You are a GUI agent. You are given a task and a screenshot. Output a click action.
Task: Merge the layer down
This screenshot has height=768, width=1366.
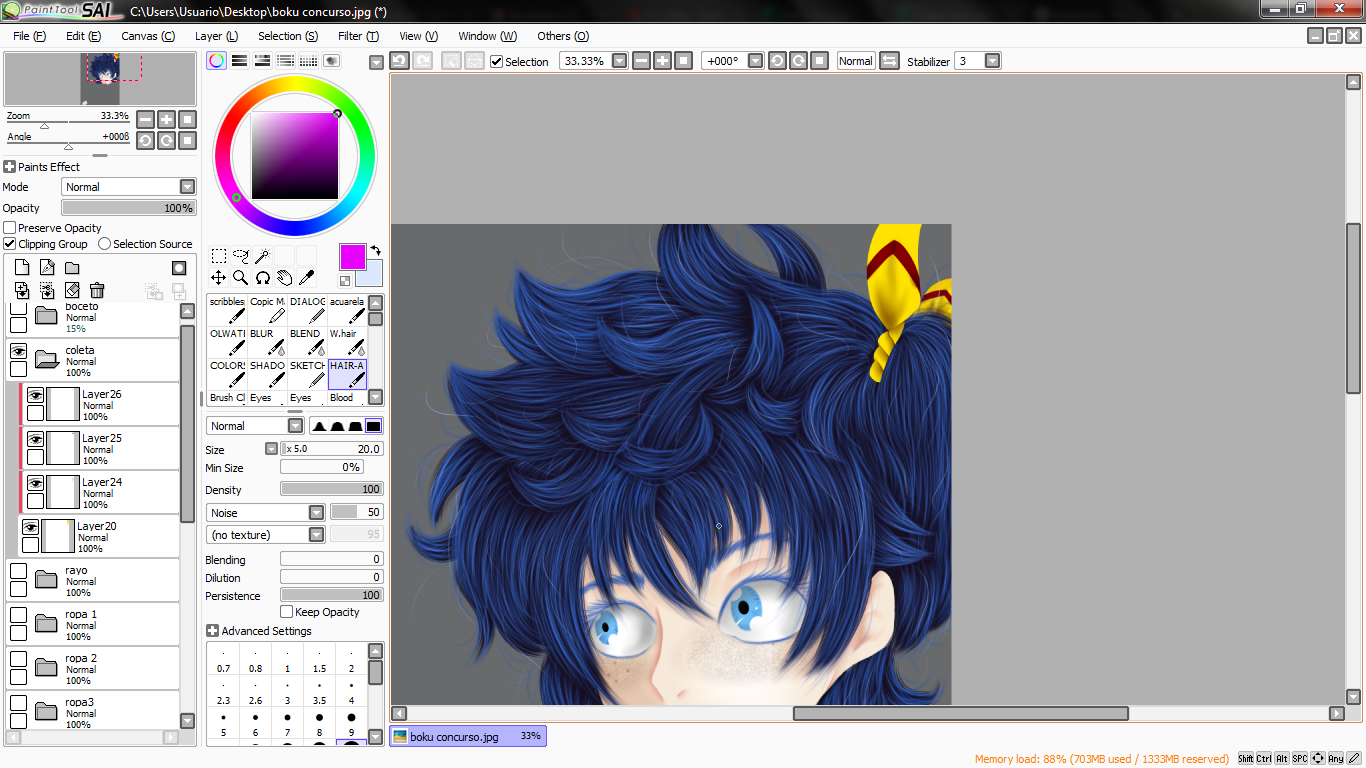[x=47, y=290]
